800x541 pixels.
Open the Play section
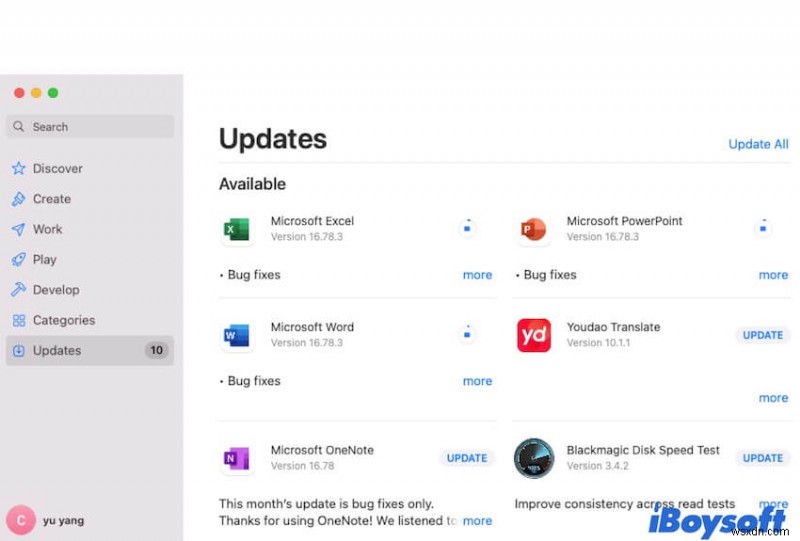point(90,260)
